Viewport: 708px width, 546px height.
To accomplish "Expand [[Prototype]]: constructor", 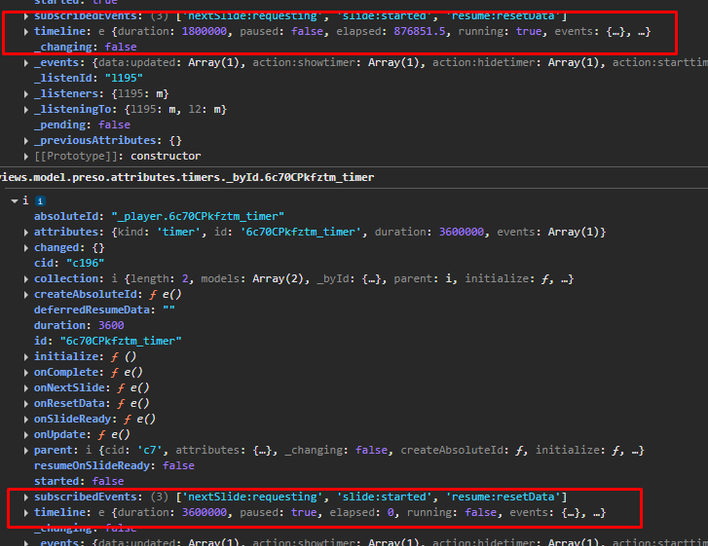I will click(26, 156).
